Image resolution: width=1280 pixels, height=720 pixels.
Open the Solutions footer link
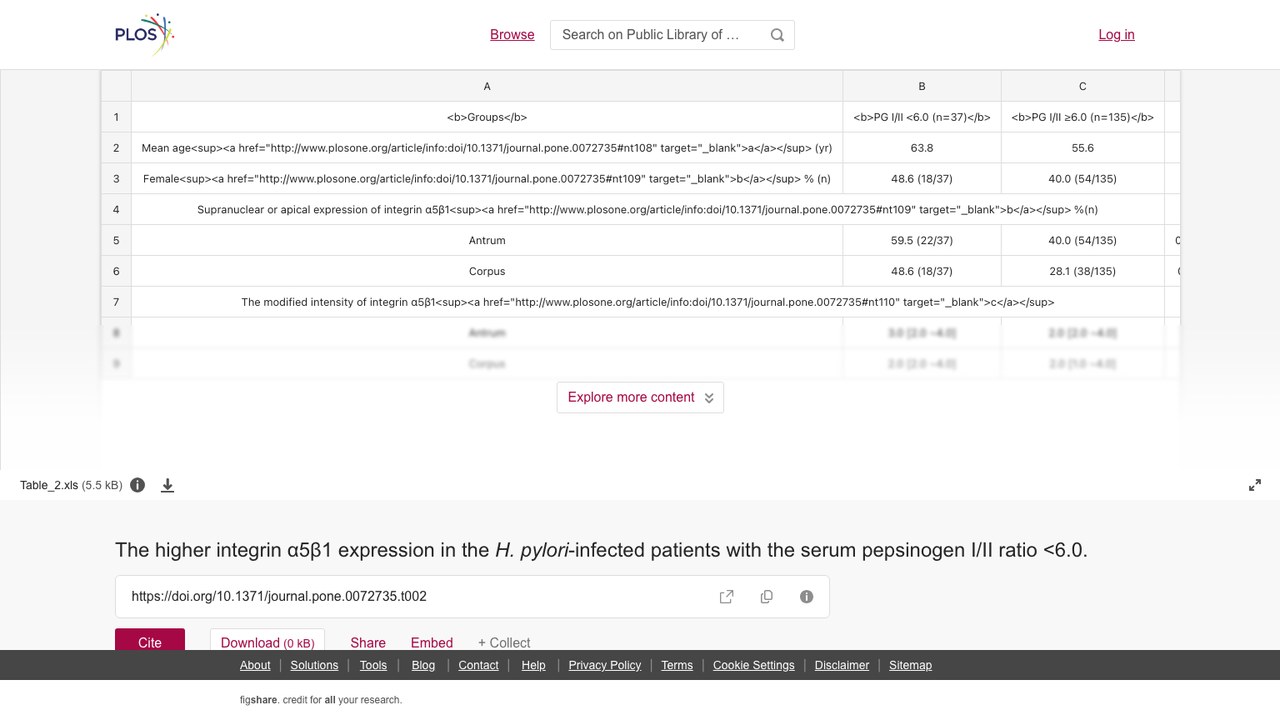point(314,665)
